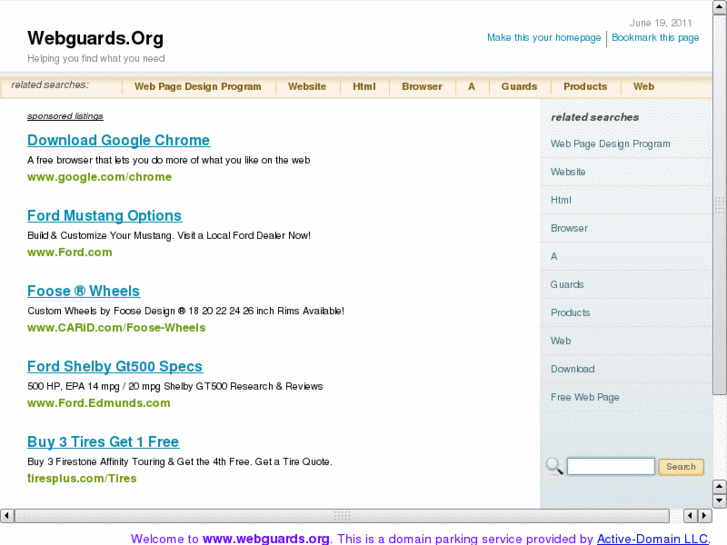Click the 500 HP, EPA 14 mpg description
The height and width of the screenshot is (545, 727).
pyautogui.click(x=175, y=386)
